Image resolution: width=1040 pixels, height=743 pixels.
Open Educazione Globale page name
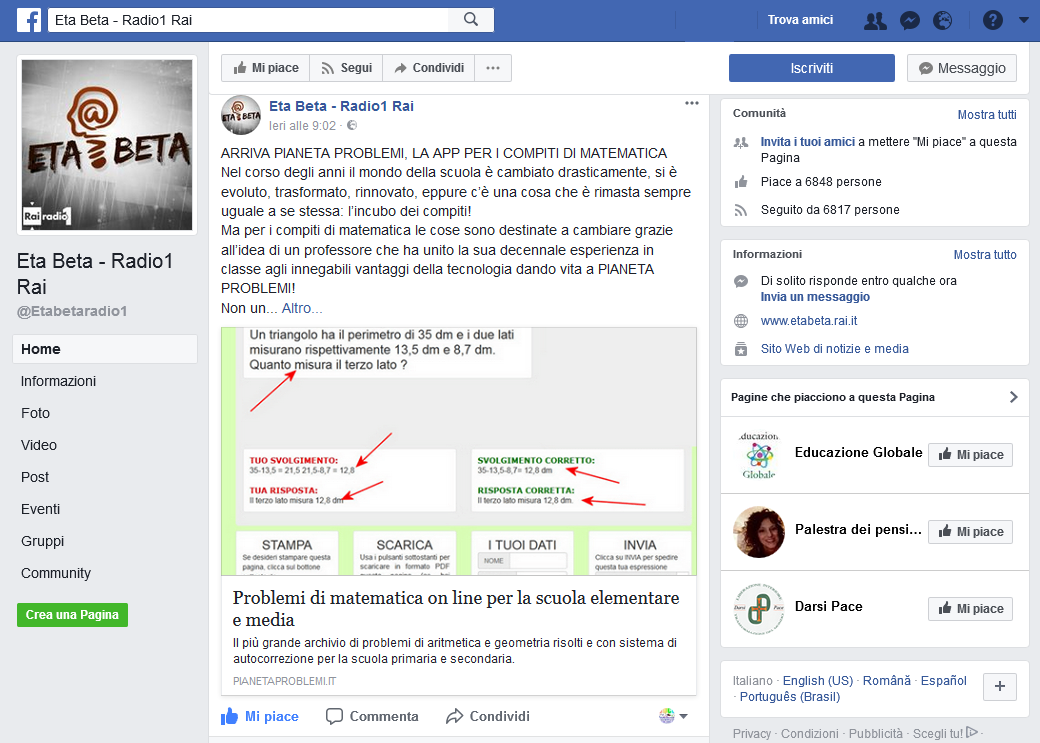click(858, 452)
